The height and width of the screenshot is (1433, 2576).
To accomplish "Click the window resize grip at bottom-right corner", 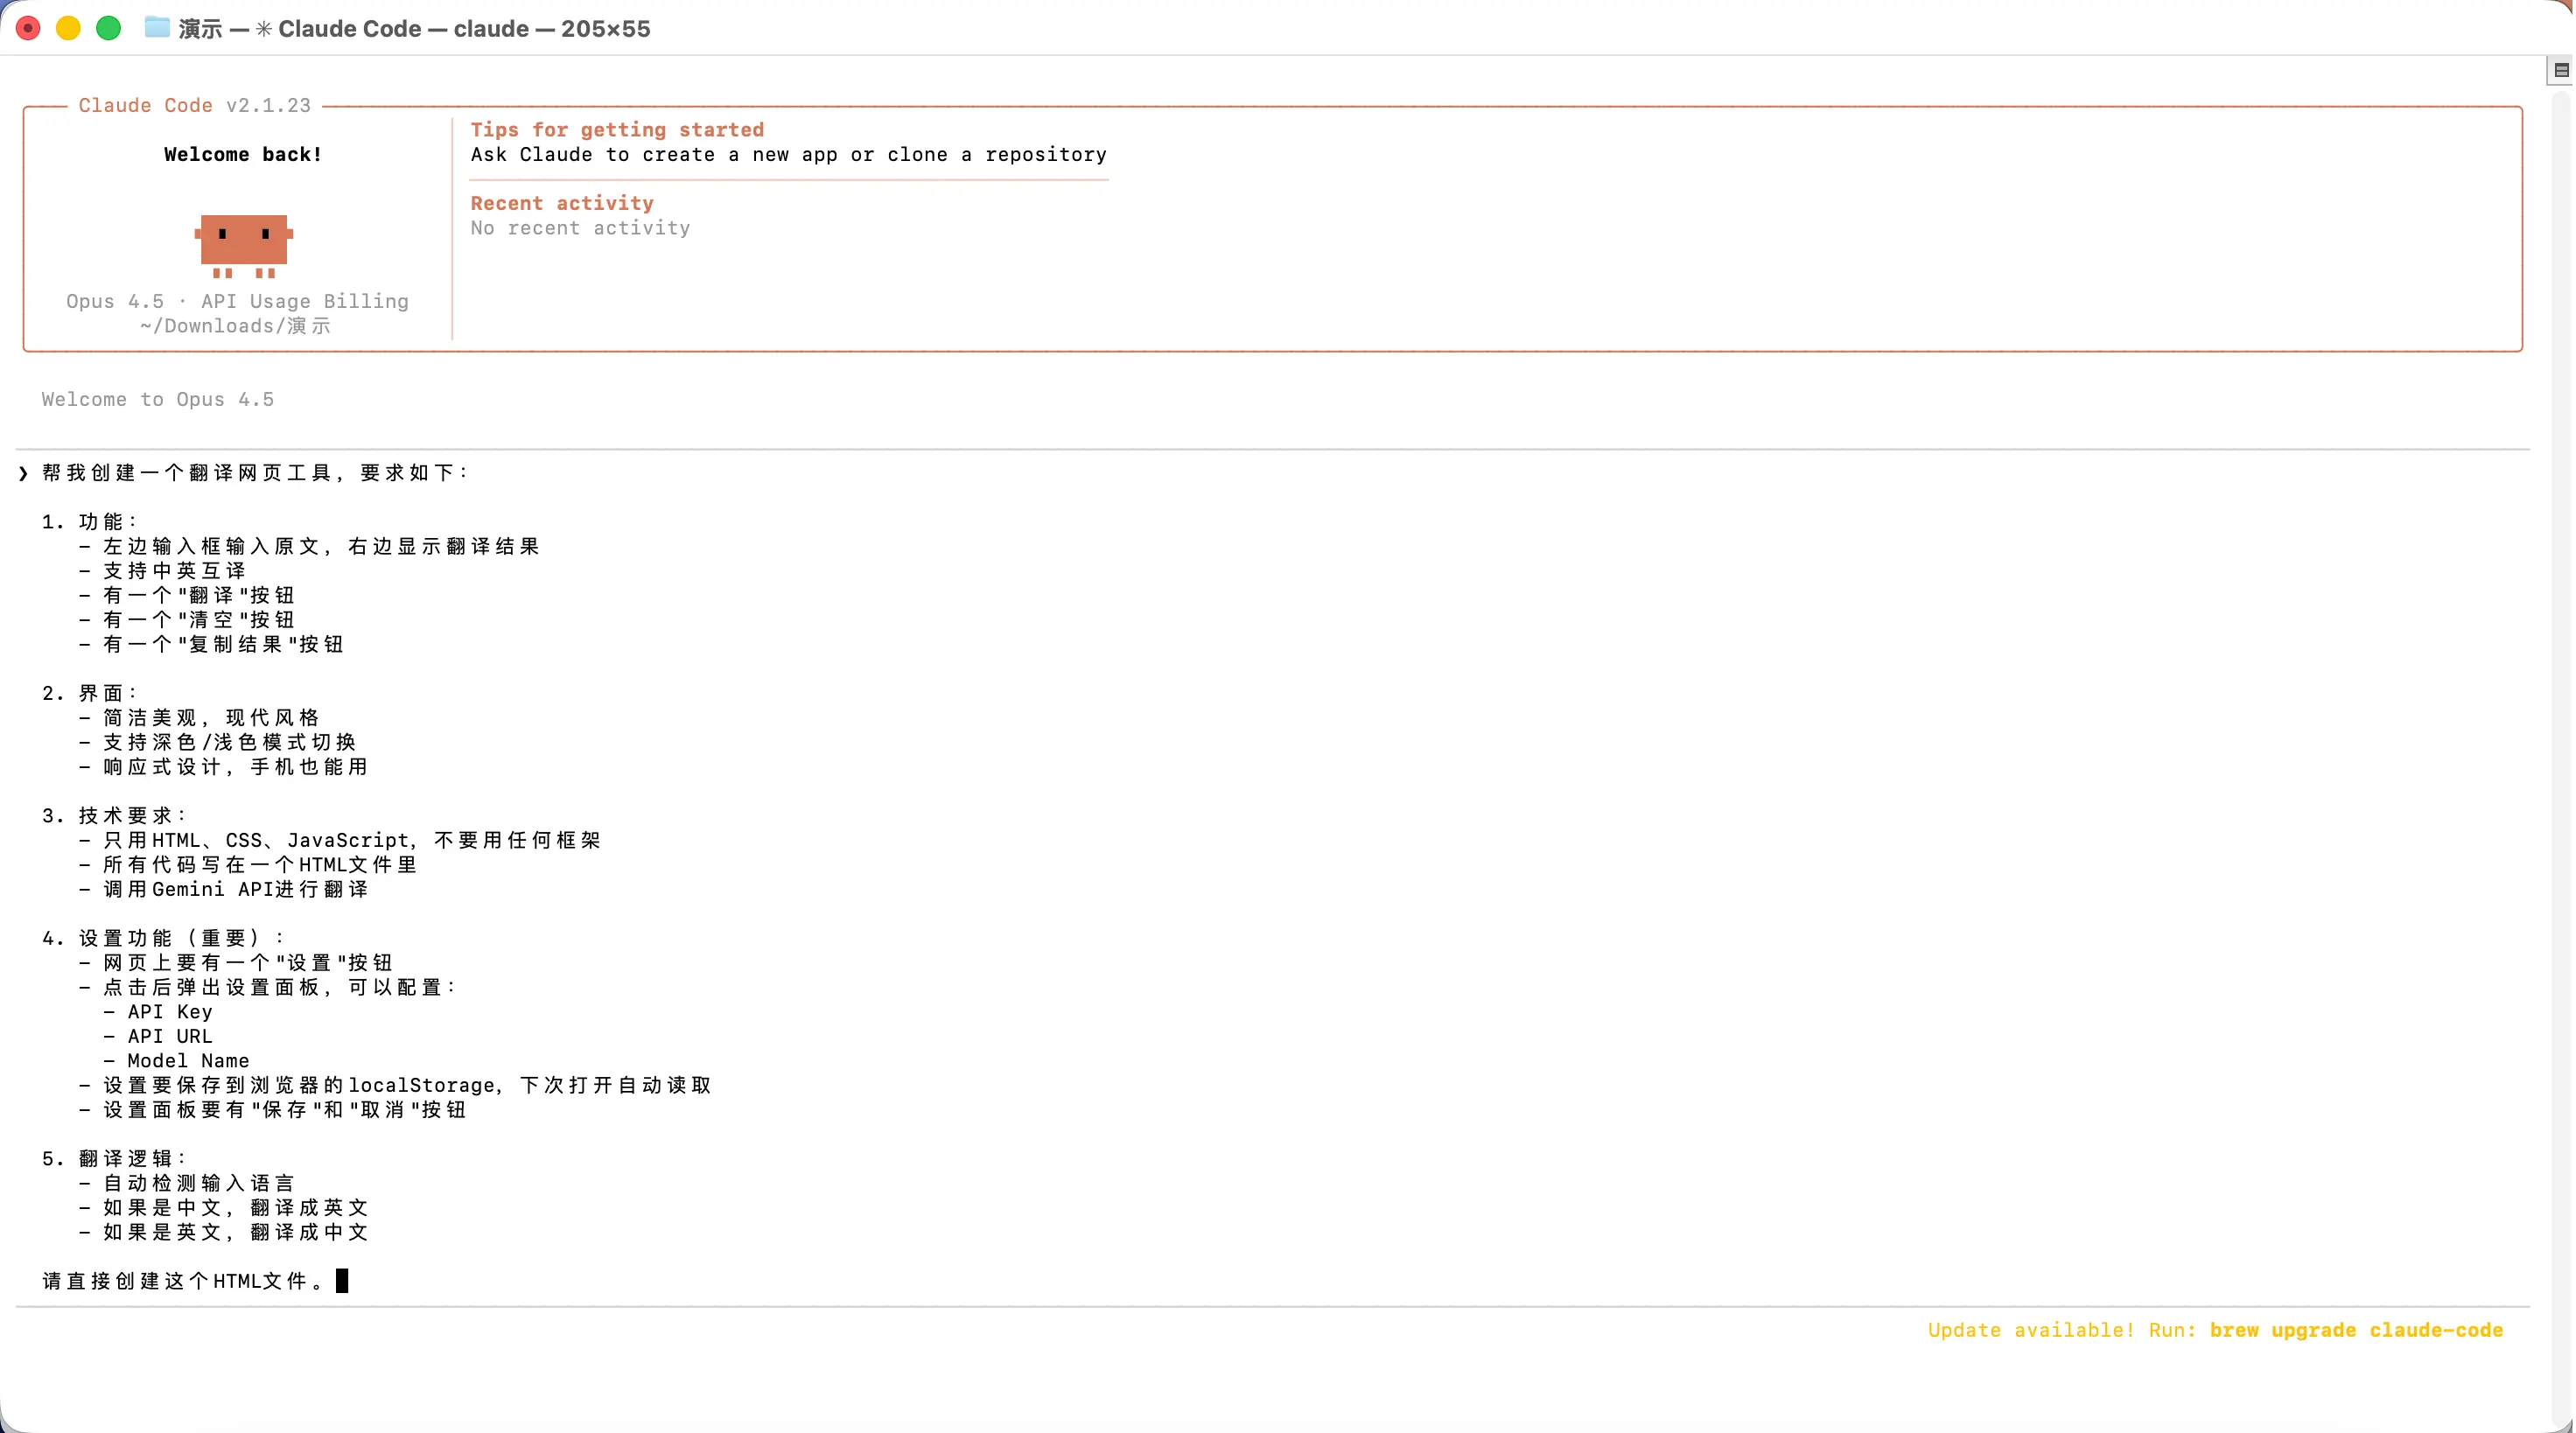I will (x=2565, y=1423).
